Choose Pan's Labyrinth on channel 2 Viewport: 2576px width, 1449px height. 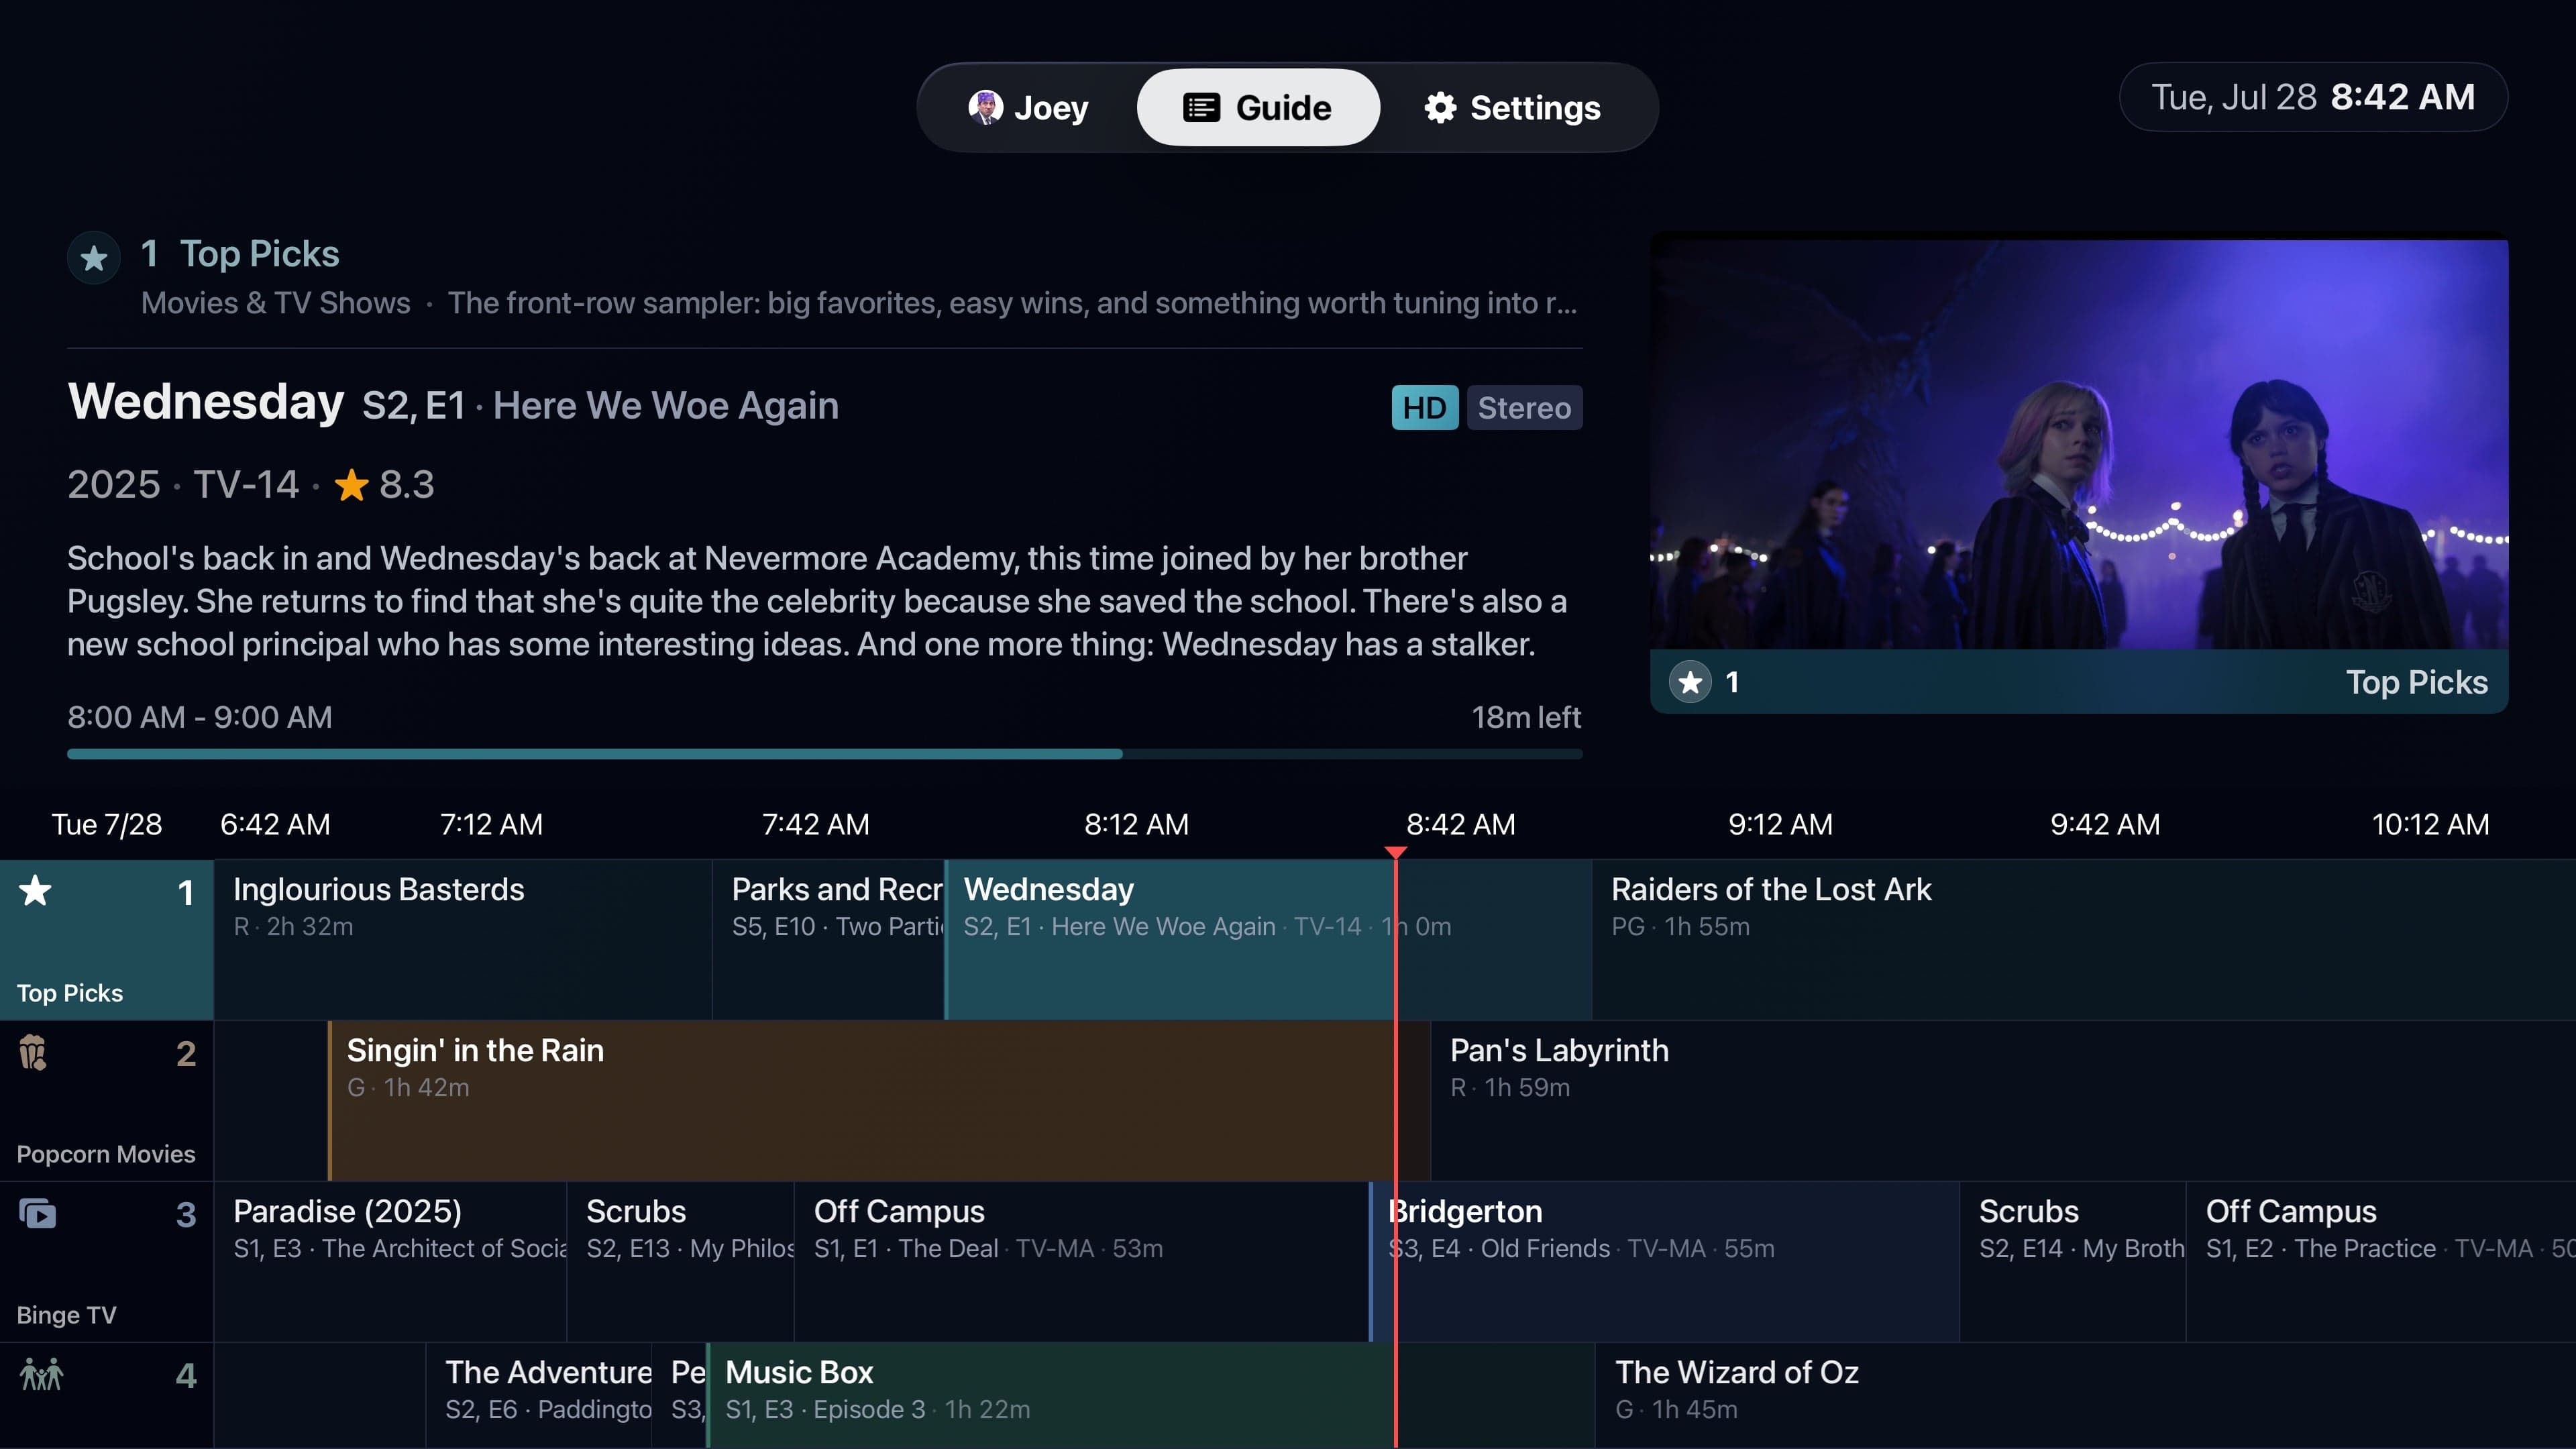pyautogui.click(x=2004, y=1100)
